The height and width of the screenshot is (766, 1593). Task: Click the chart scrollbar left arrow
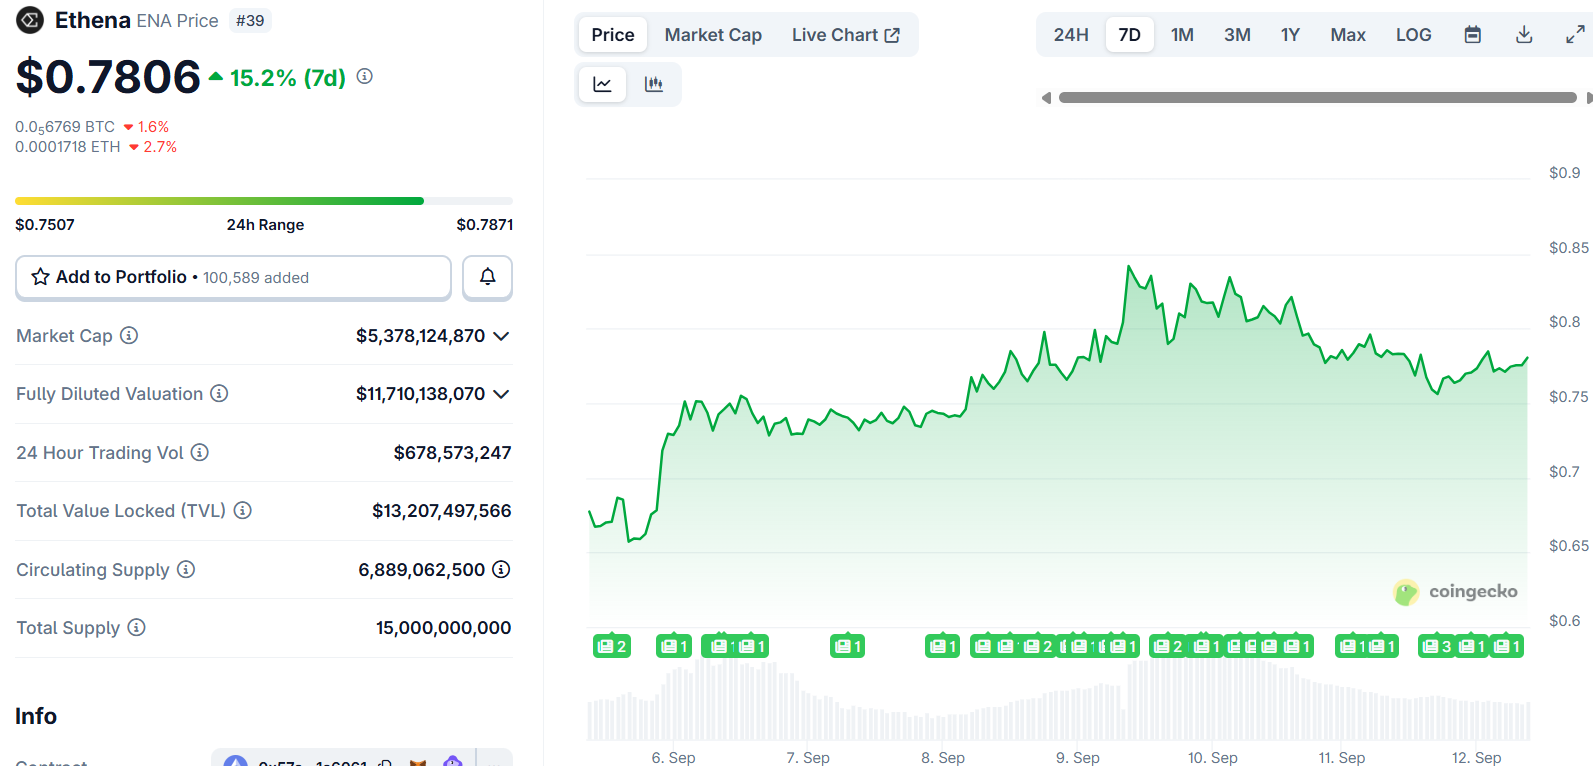pos(1046,98)
